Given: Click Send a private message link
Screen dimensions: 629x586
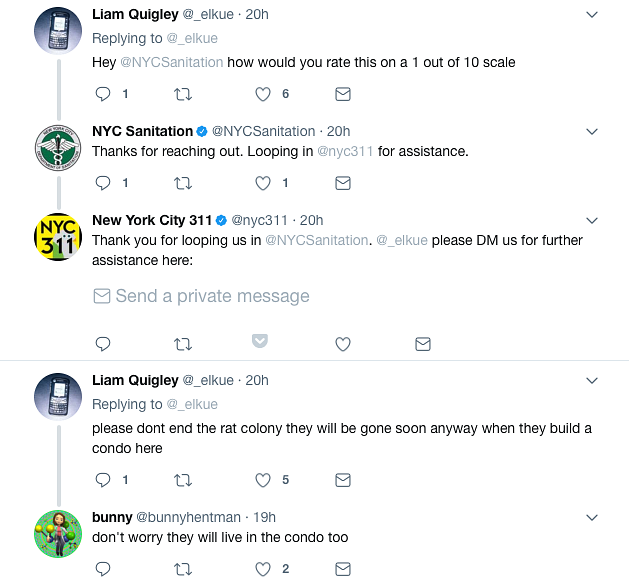Looking at the screenshot, I should [201, 296].
